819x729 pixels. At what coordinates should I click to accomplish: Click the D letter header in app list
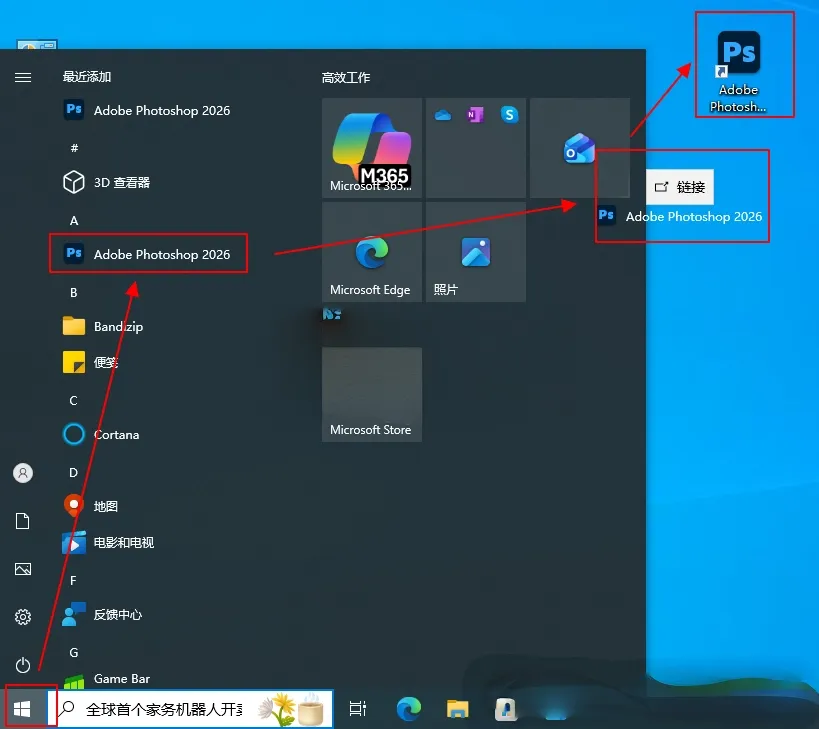click(74, 473)
